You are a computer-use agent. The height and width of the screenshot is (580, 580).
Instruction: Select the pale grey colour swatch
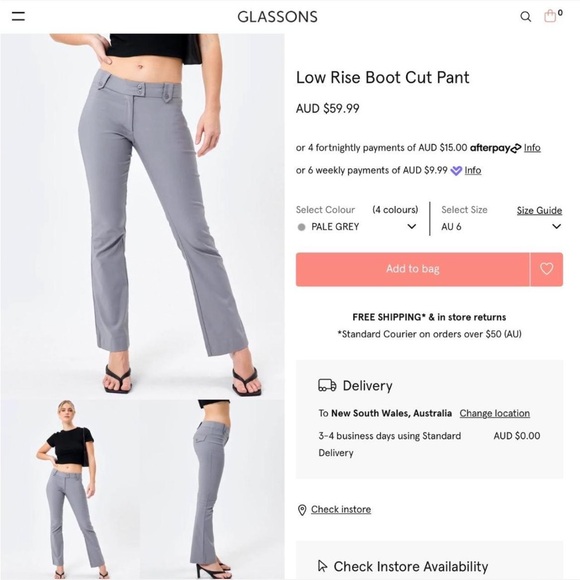point(301,227)
